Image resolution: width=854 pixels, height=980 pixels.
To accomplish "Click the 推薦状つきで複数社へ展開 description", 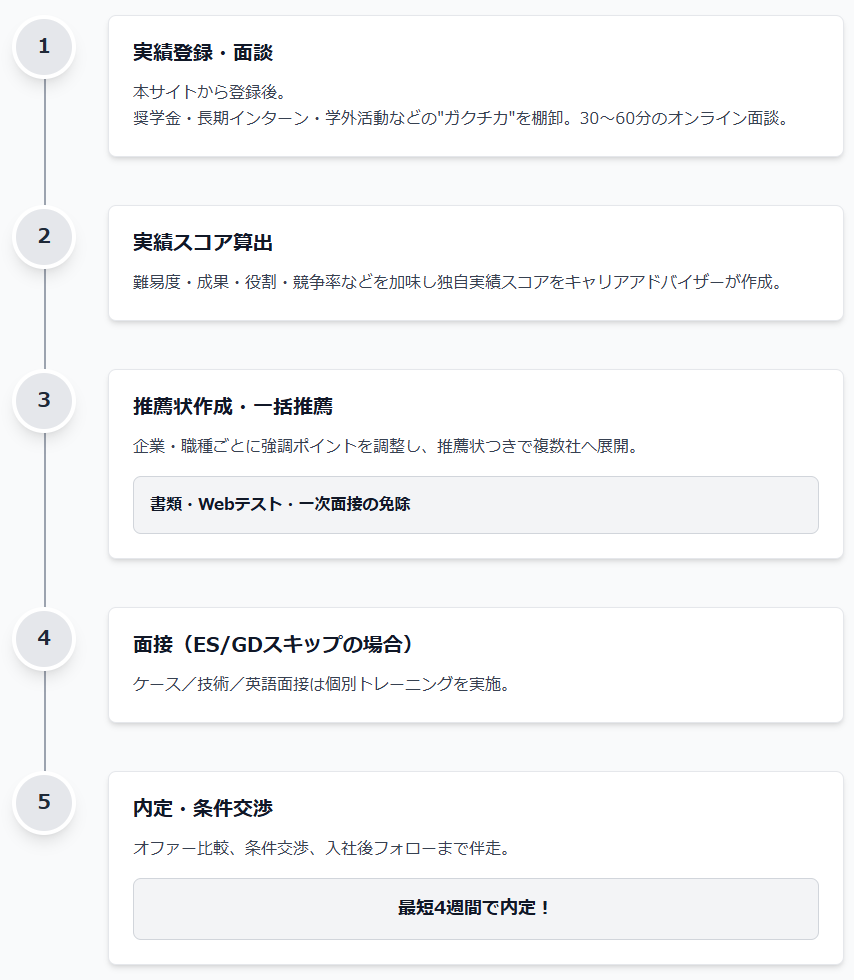I will coord(385,446).
